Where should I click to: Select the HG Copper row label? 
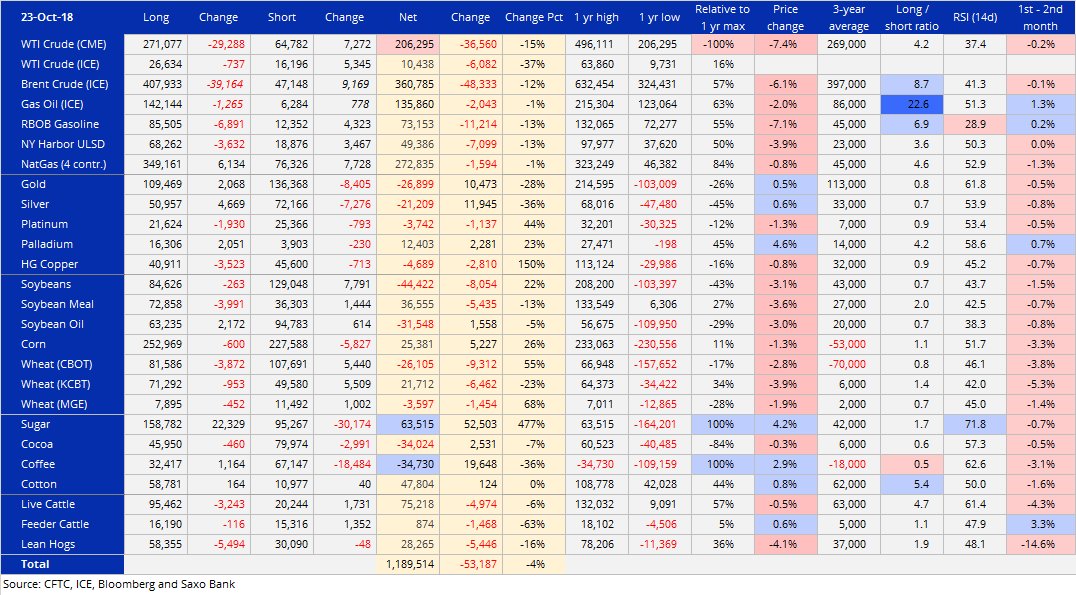[x=49, y=264]
